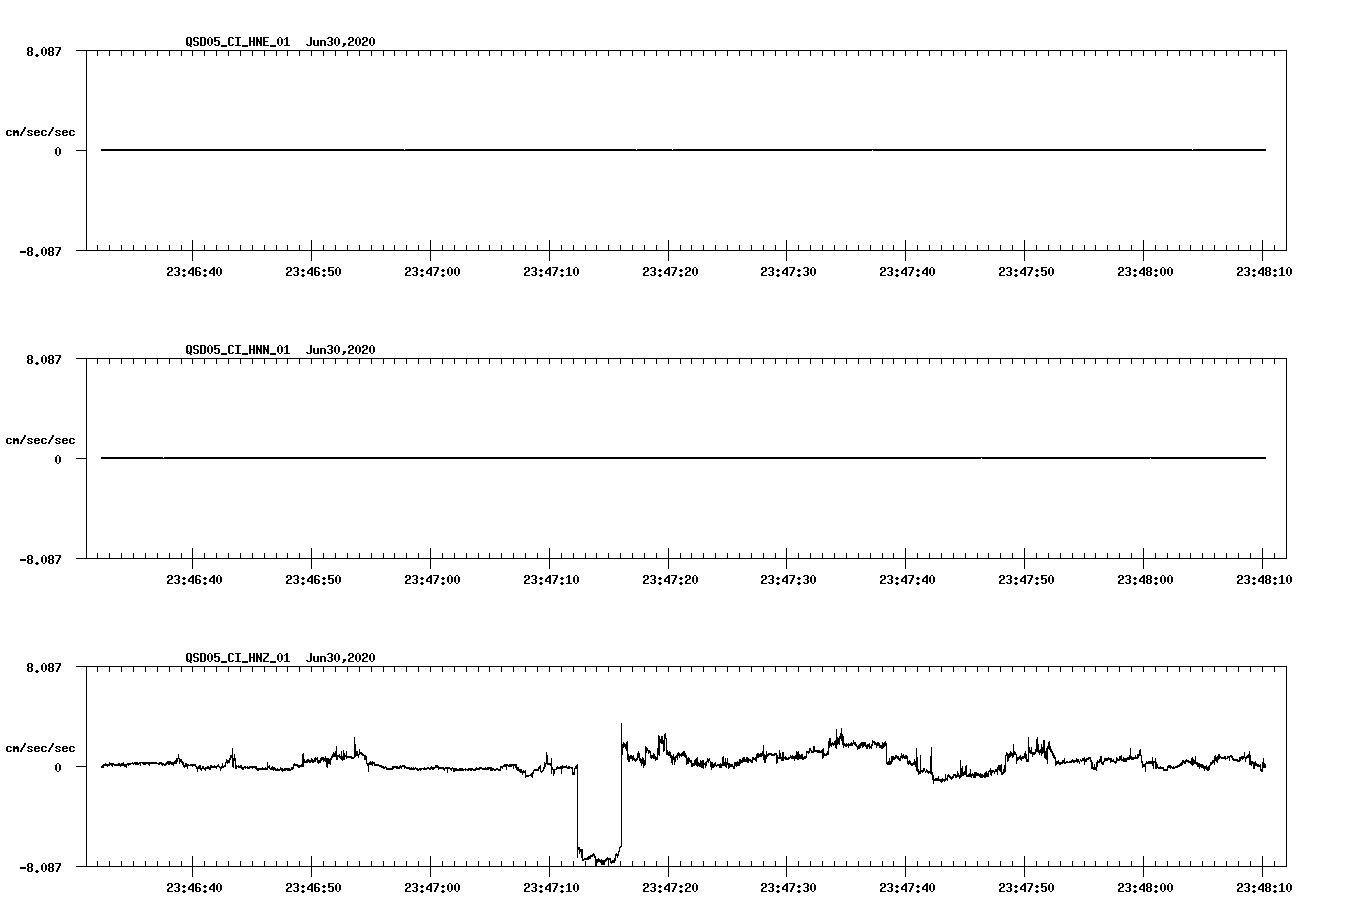Select the 8.087 upper limit on HNE plot
1358x924 pixels.
(x=44, y=51)
